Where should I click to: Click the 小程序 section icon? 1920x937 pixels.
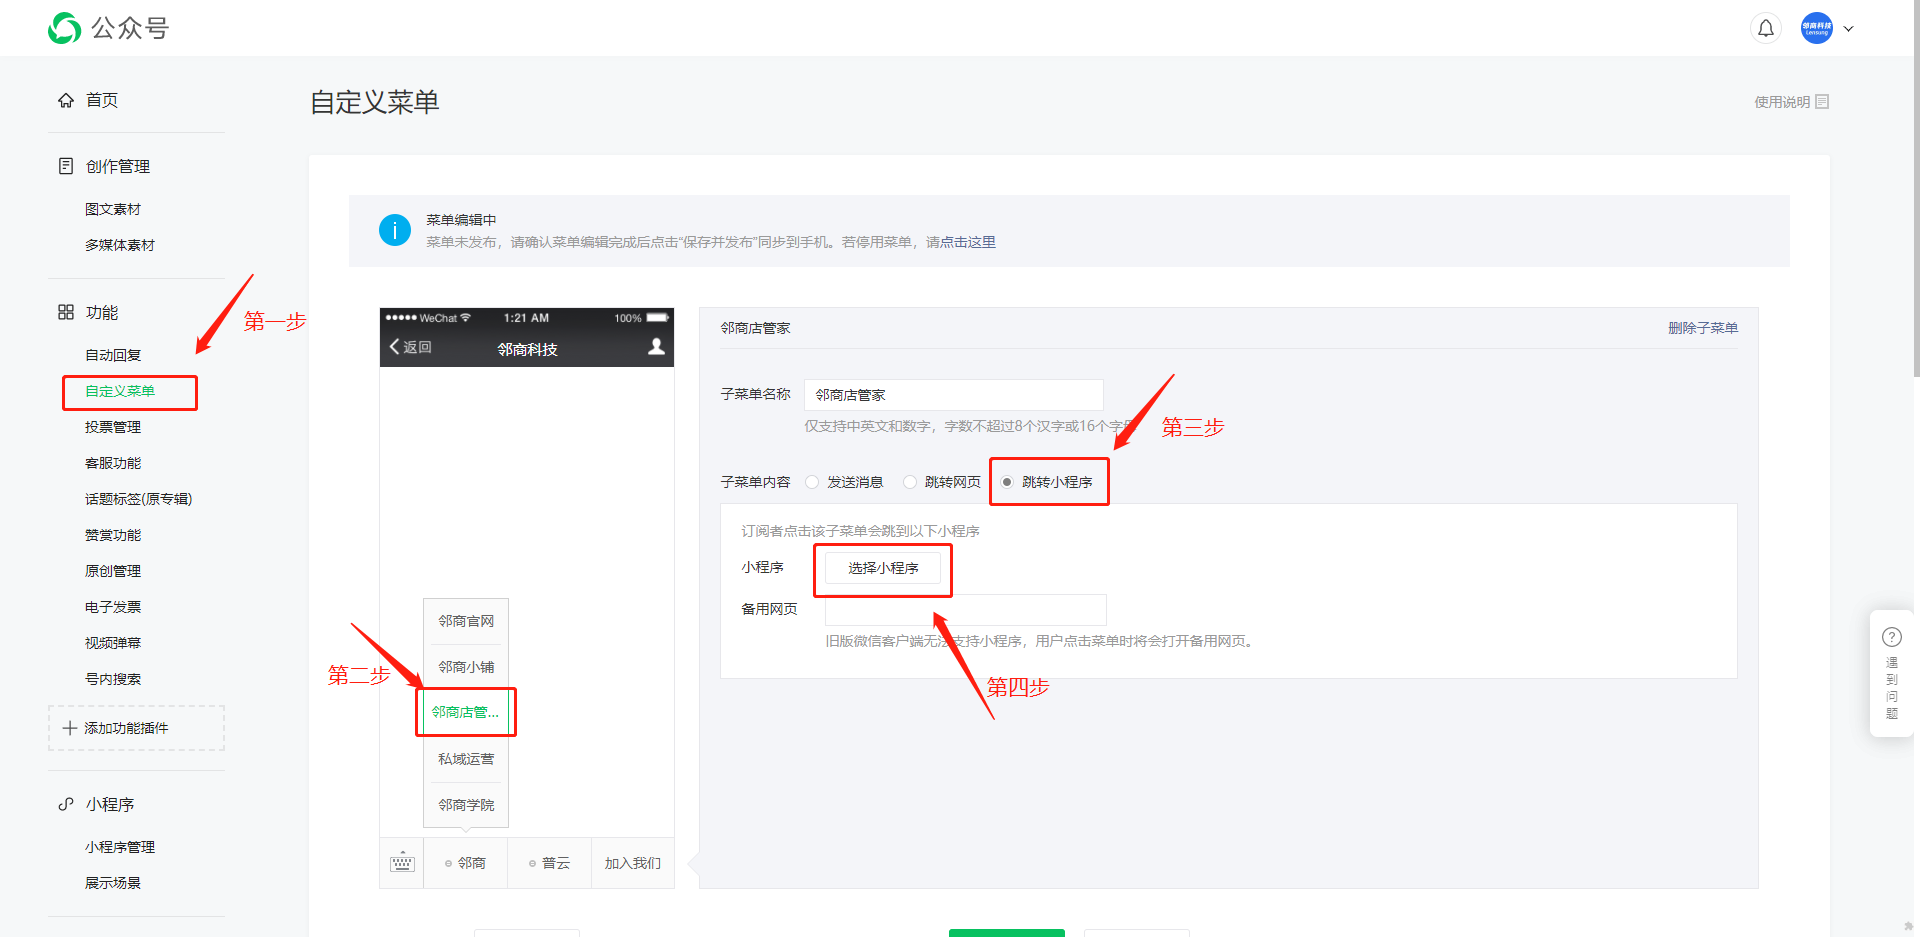pos(66,804)
